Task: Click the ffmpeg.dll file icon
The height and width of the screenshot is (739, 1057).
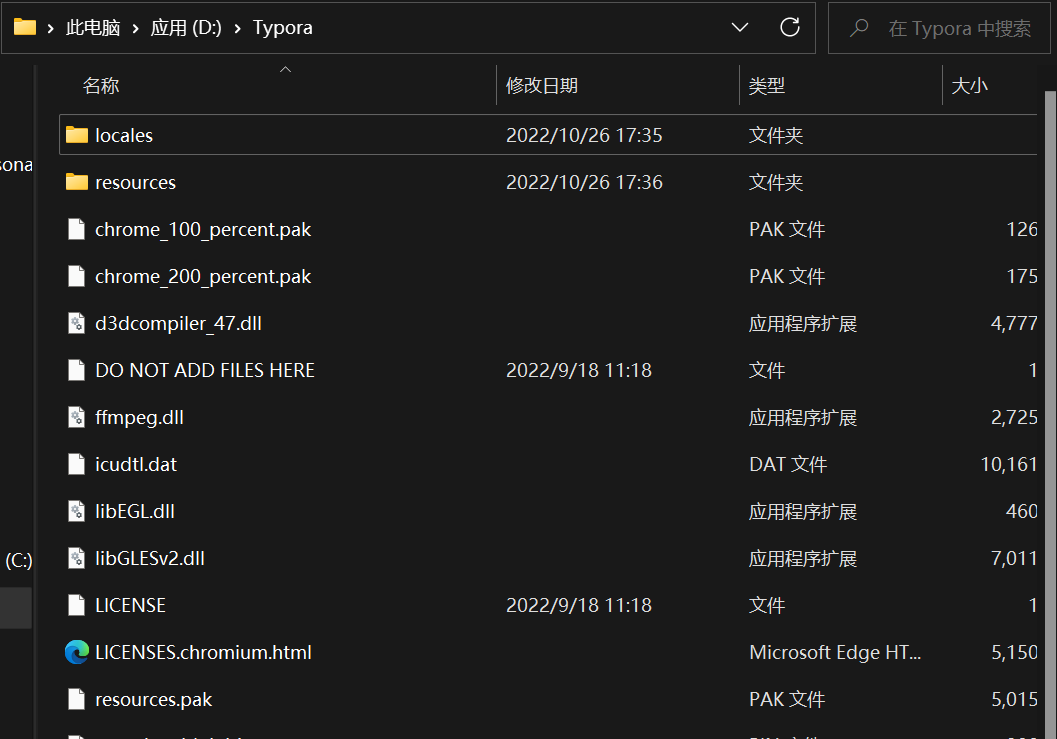Action: click(x=77, y=417)
